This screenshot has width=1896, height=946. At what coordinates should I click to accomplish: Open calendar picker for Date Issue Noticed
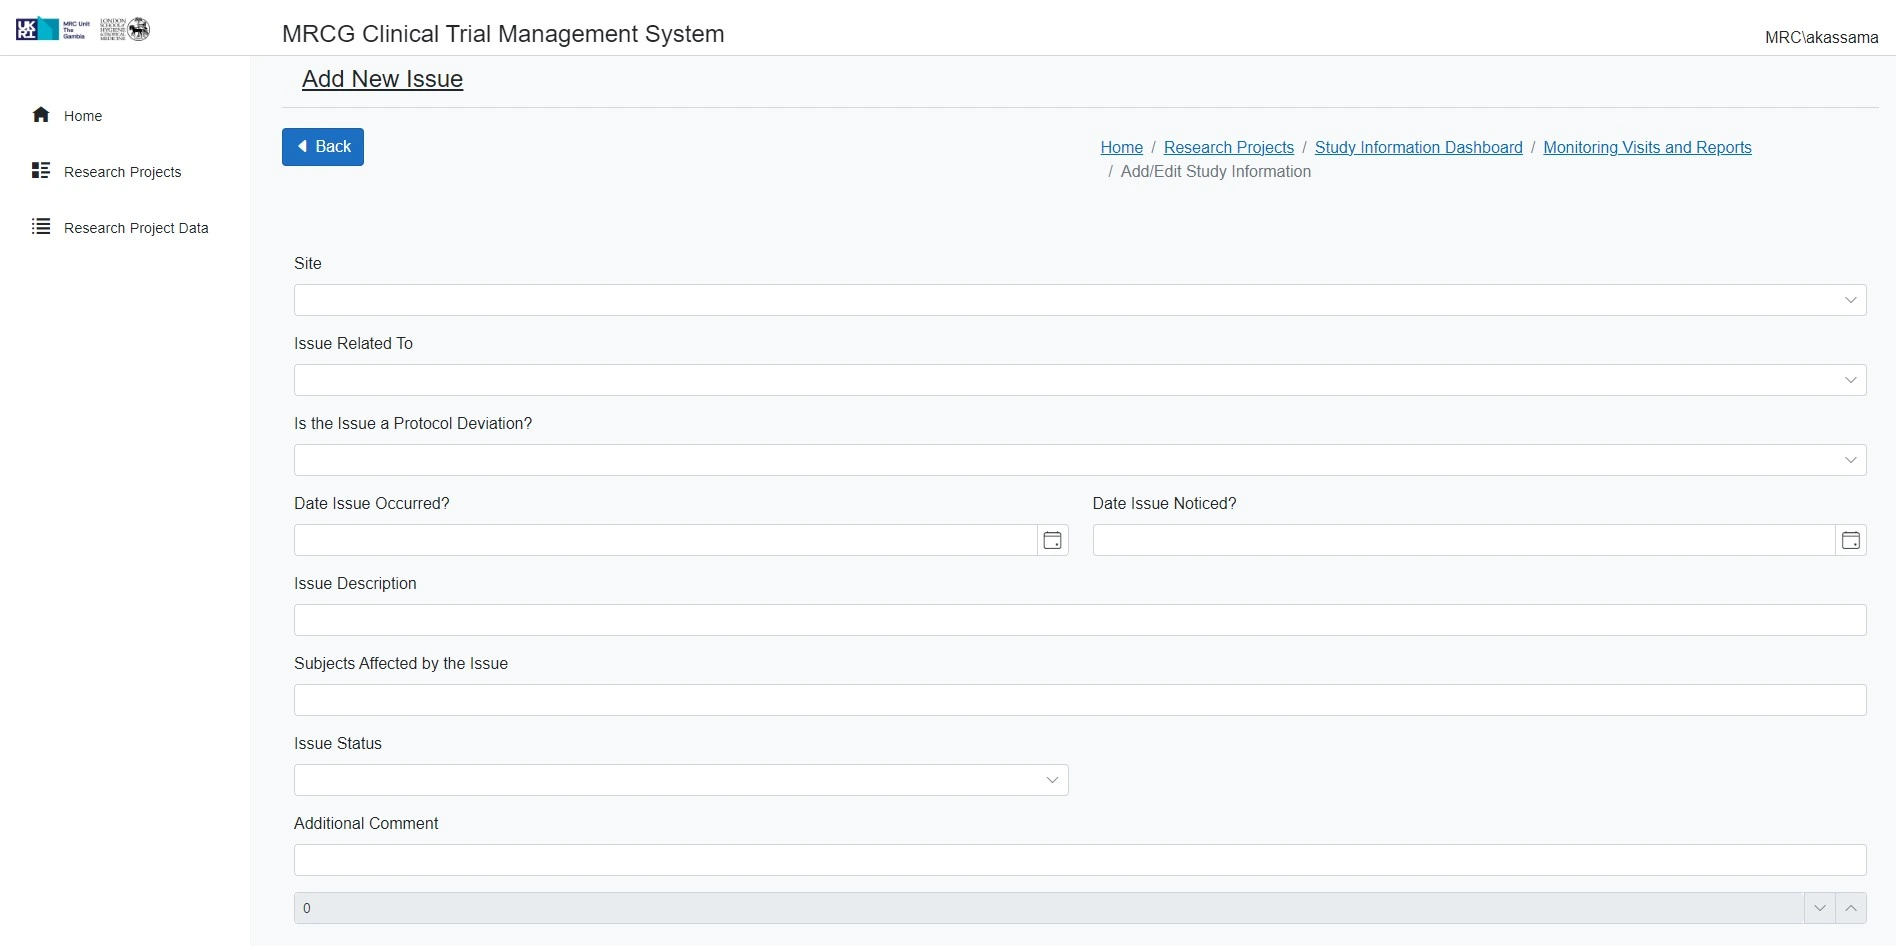[1850, 540]
